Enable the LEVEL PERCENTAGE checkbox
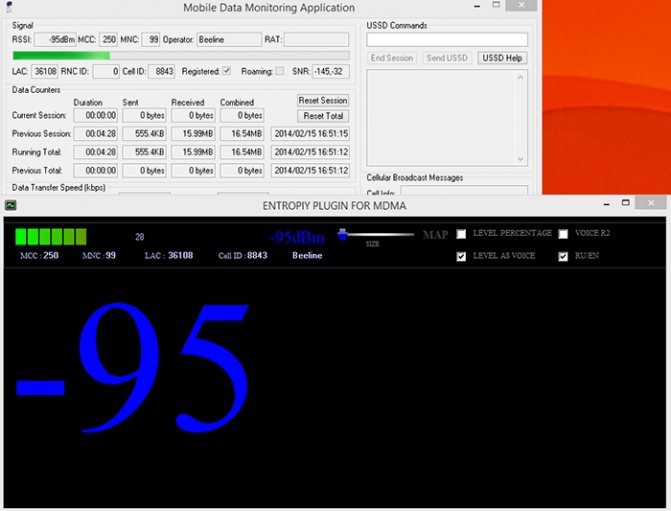671x511 pixels. (461, 234)
